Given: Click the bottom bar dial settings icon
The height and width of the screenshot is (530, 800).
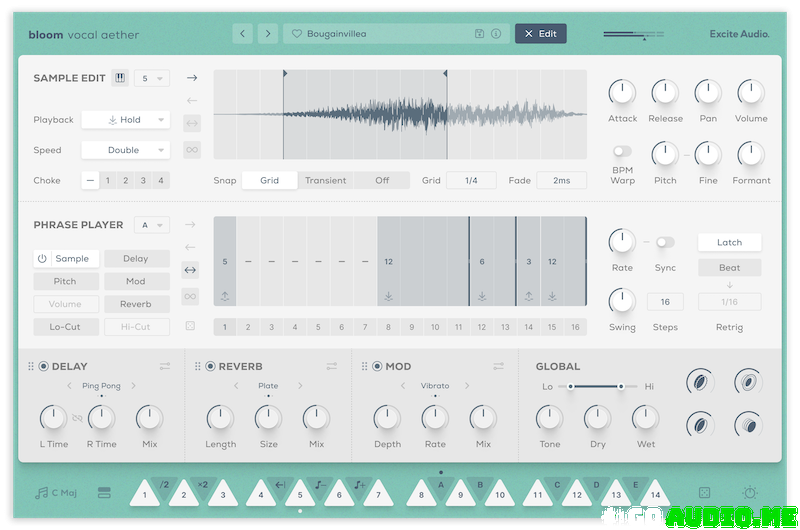Looking at the screenshot, I should click(750, 493).
